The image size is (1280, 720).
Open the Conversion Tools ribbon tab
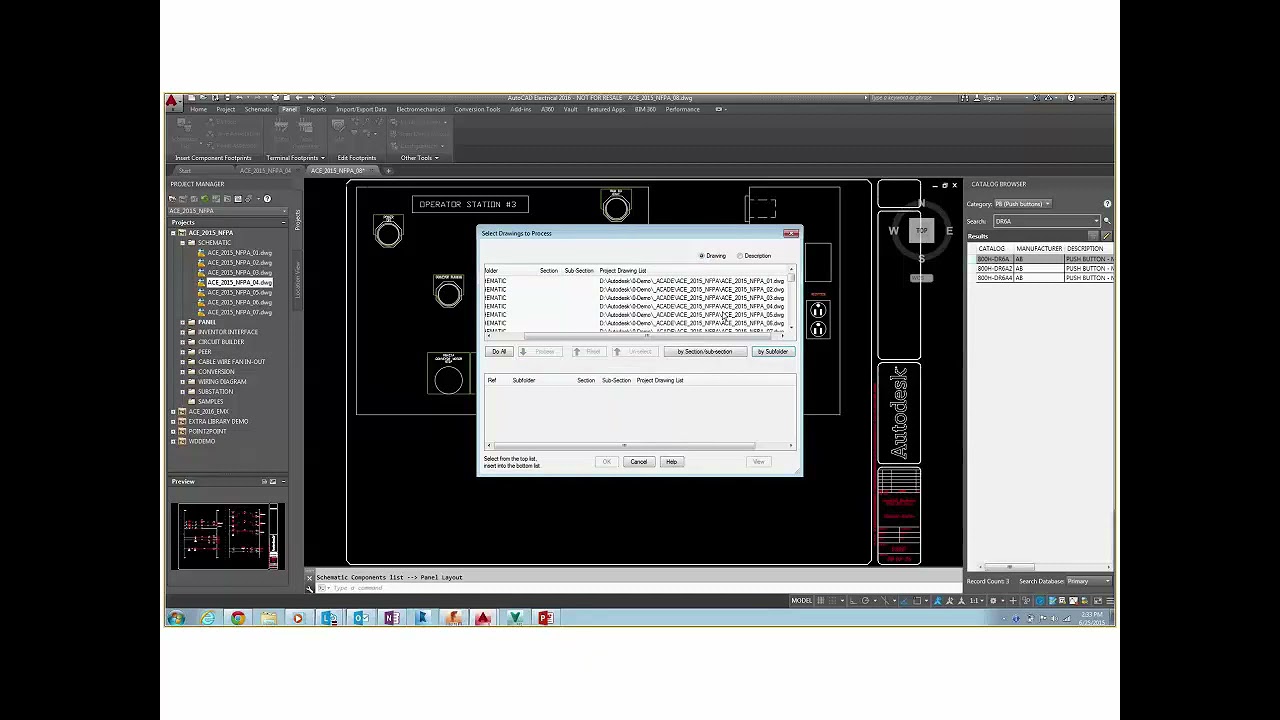coord(477,109)
